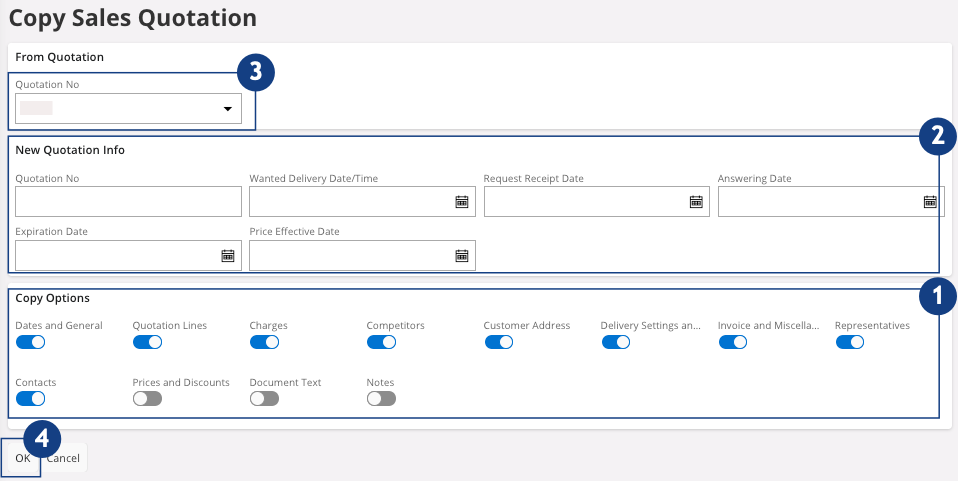
Task: Click the OK button
Action: (x=22, y=458)
